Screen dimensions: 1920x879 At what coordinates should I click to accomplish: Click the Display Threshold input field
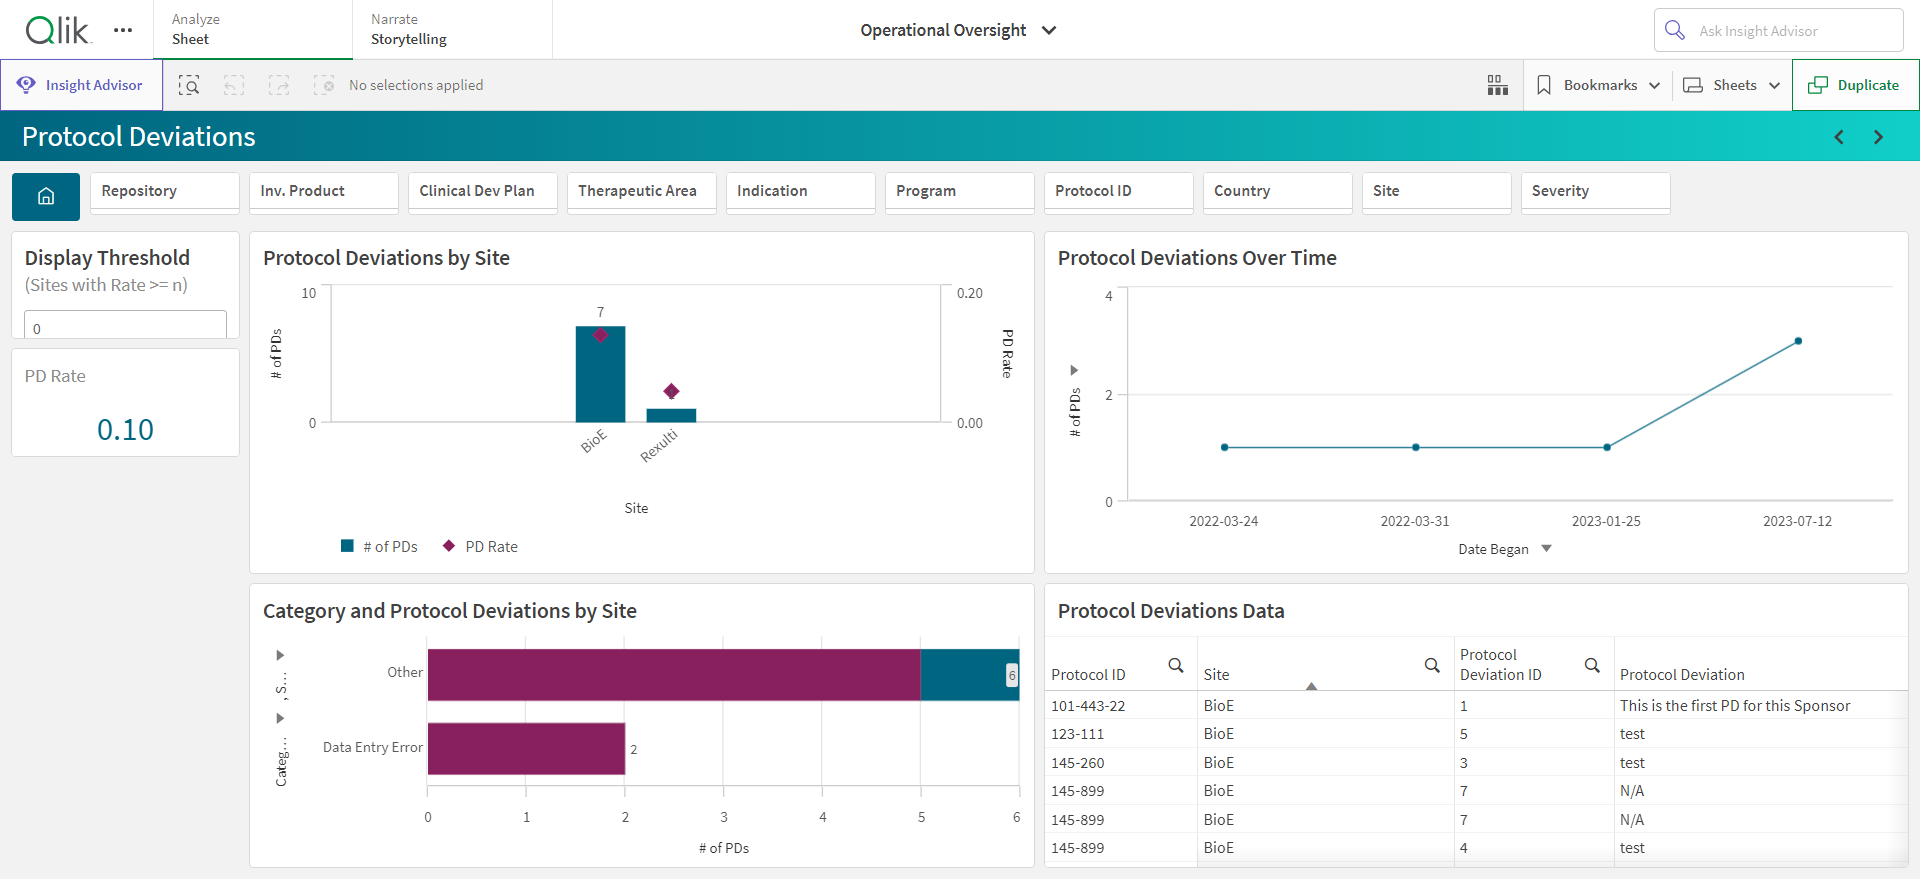pyautogui.click(x=125, y=327)
